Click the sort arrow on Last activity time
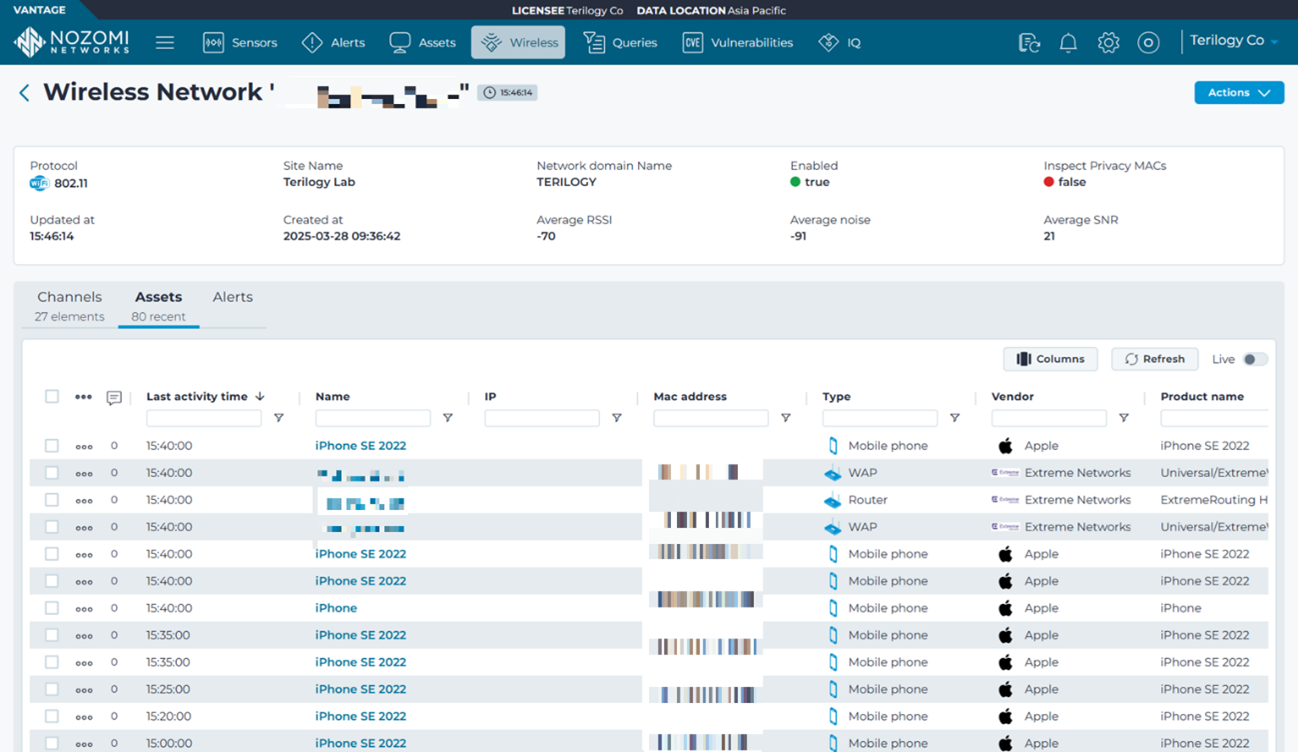Viewport: 1298px width, 752px height. coord(260,397)
